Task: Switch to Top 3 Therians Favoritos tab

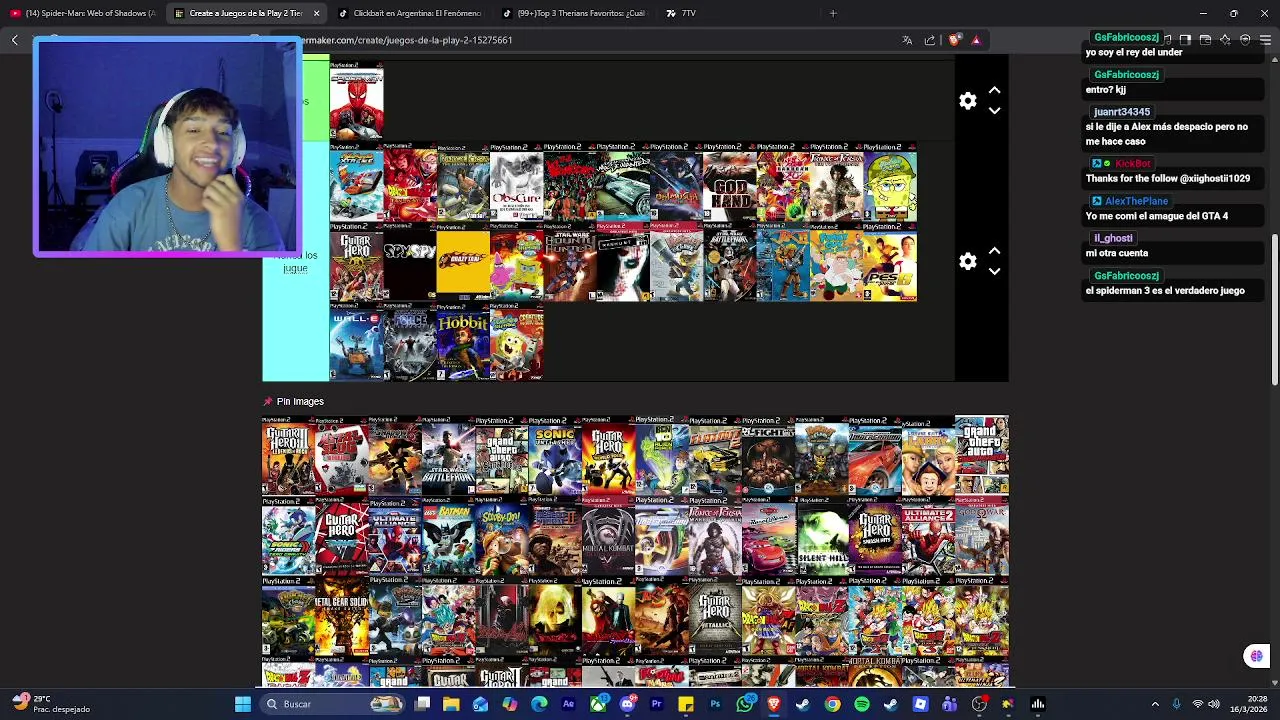Action: [x=574, y=13]
